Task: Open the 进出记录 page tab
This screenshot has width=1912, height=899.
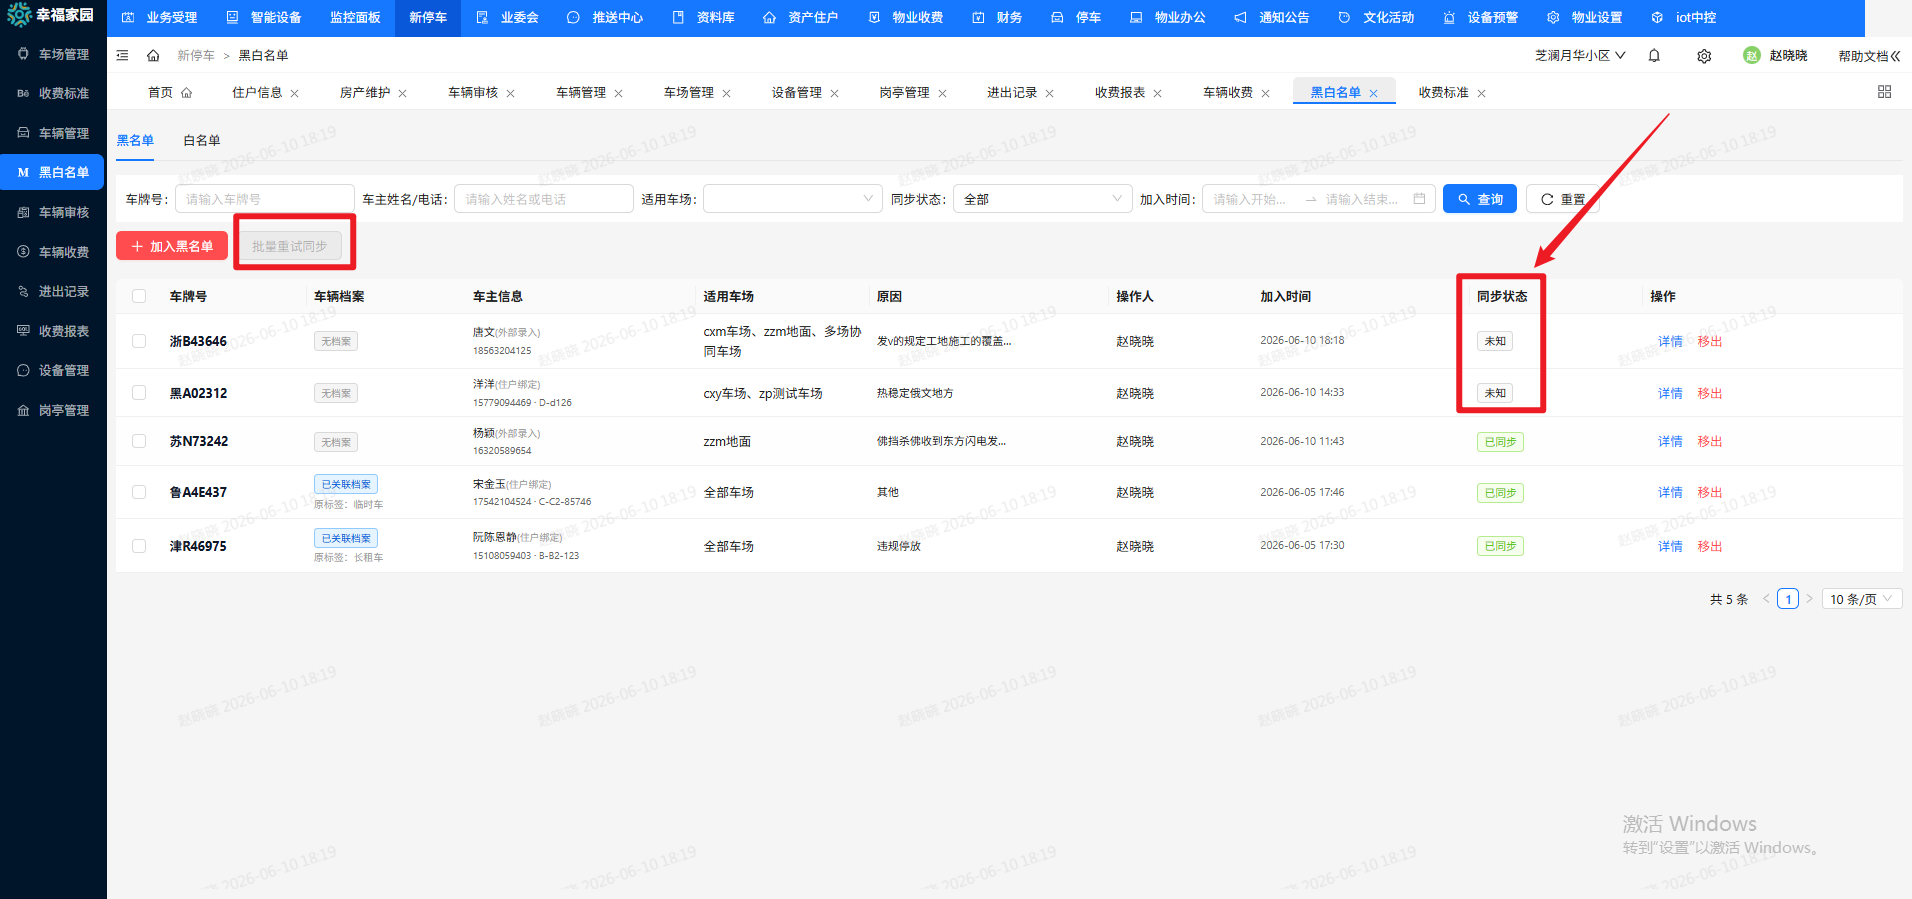Action: click(1012, 93)
